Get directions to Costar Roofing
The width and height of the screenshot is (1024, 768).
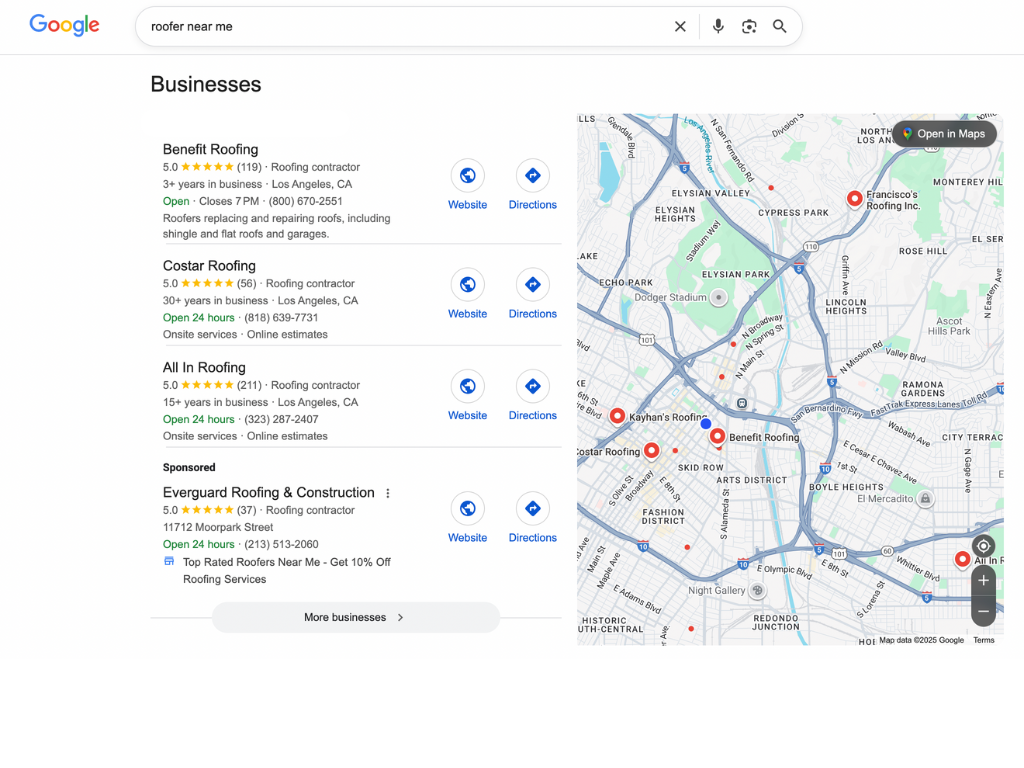(x=532, y=285)
